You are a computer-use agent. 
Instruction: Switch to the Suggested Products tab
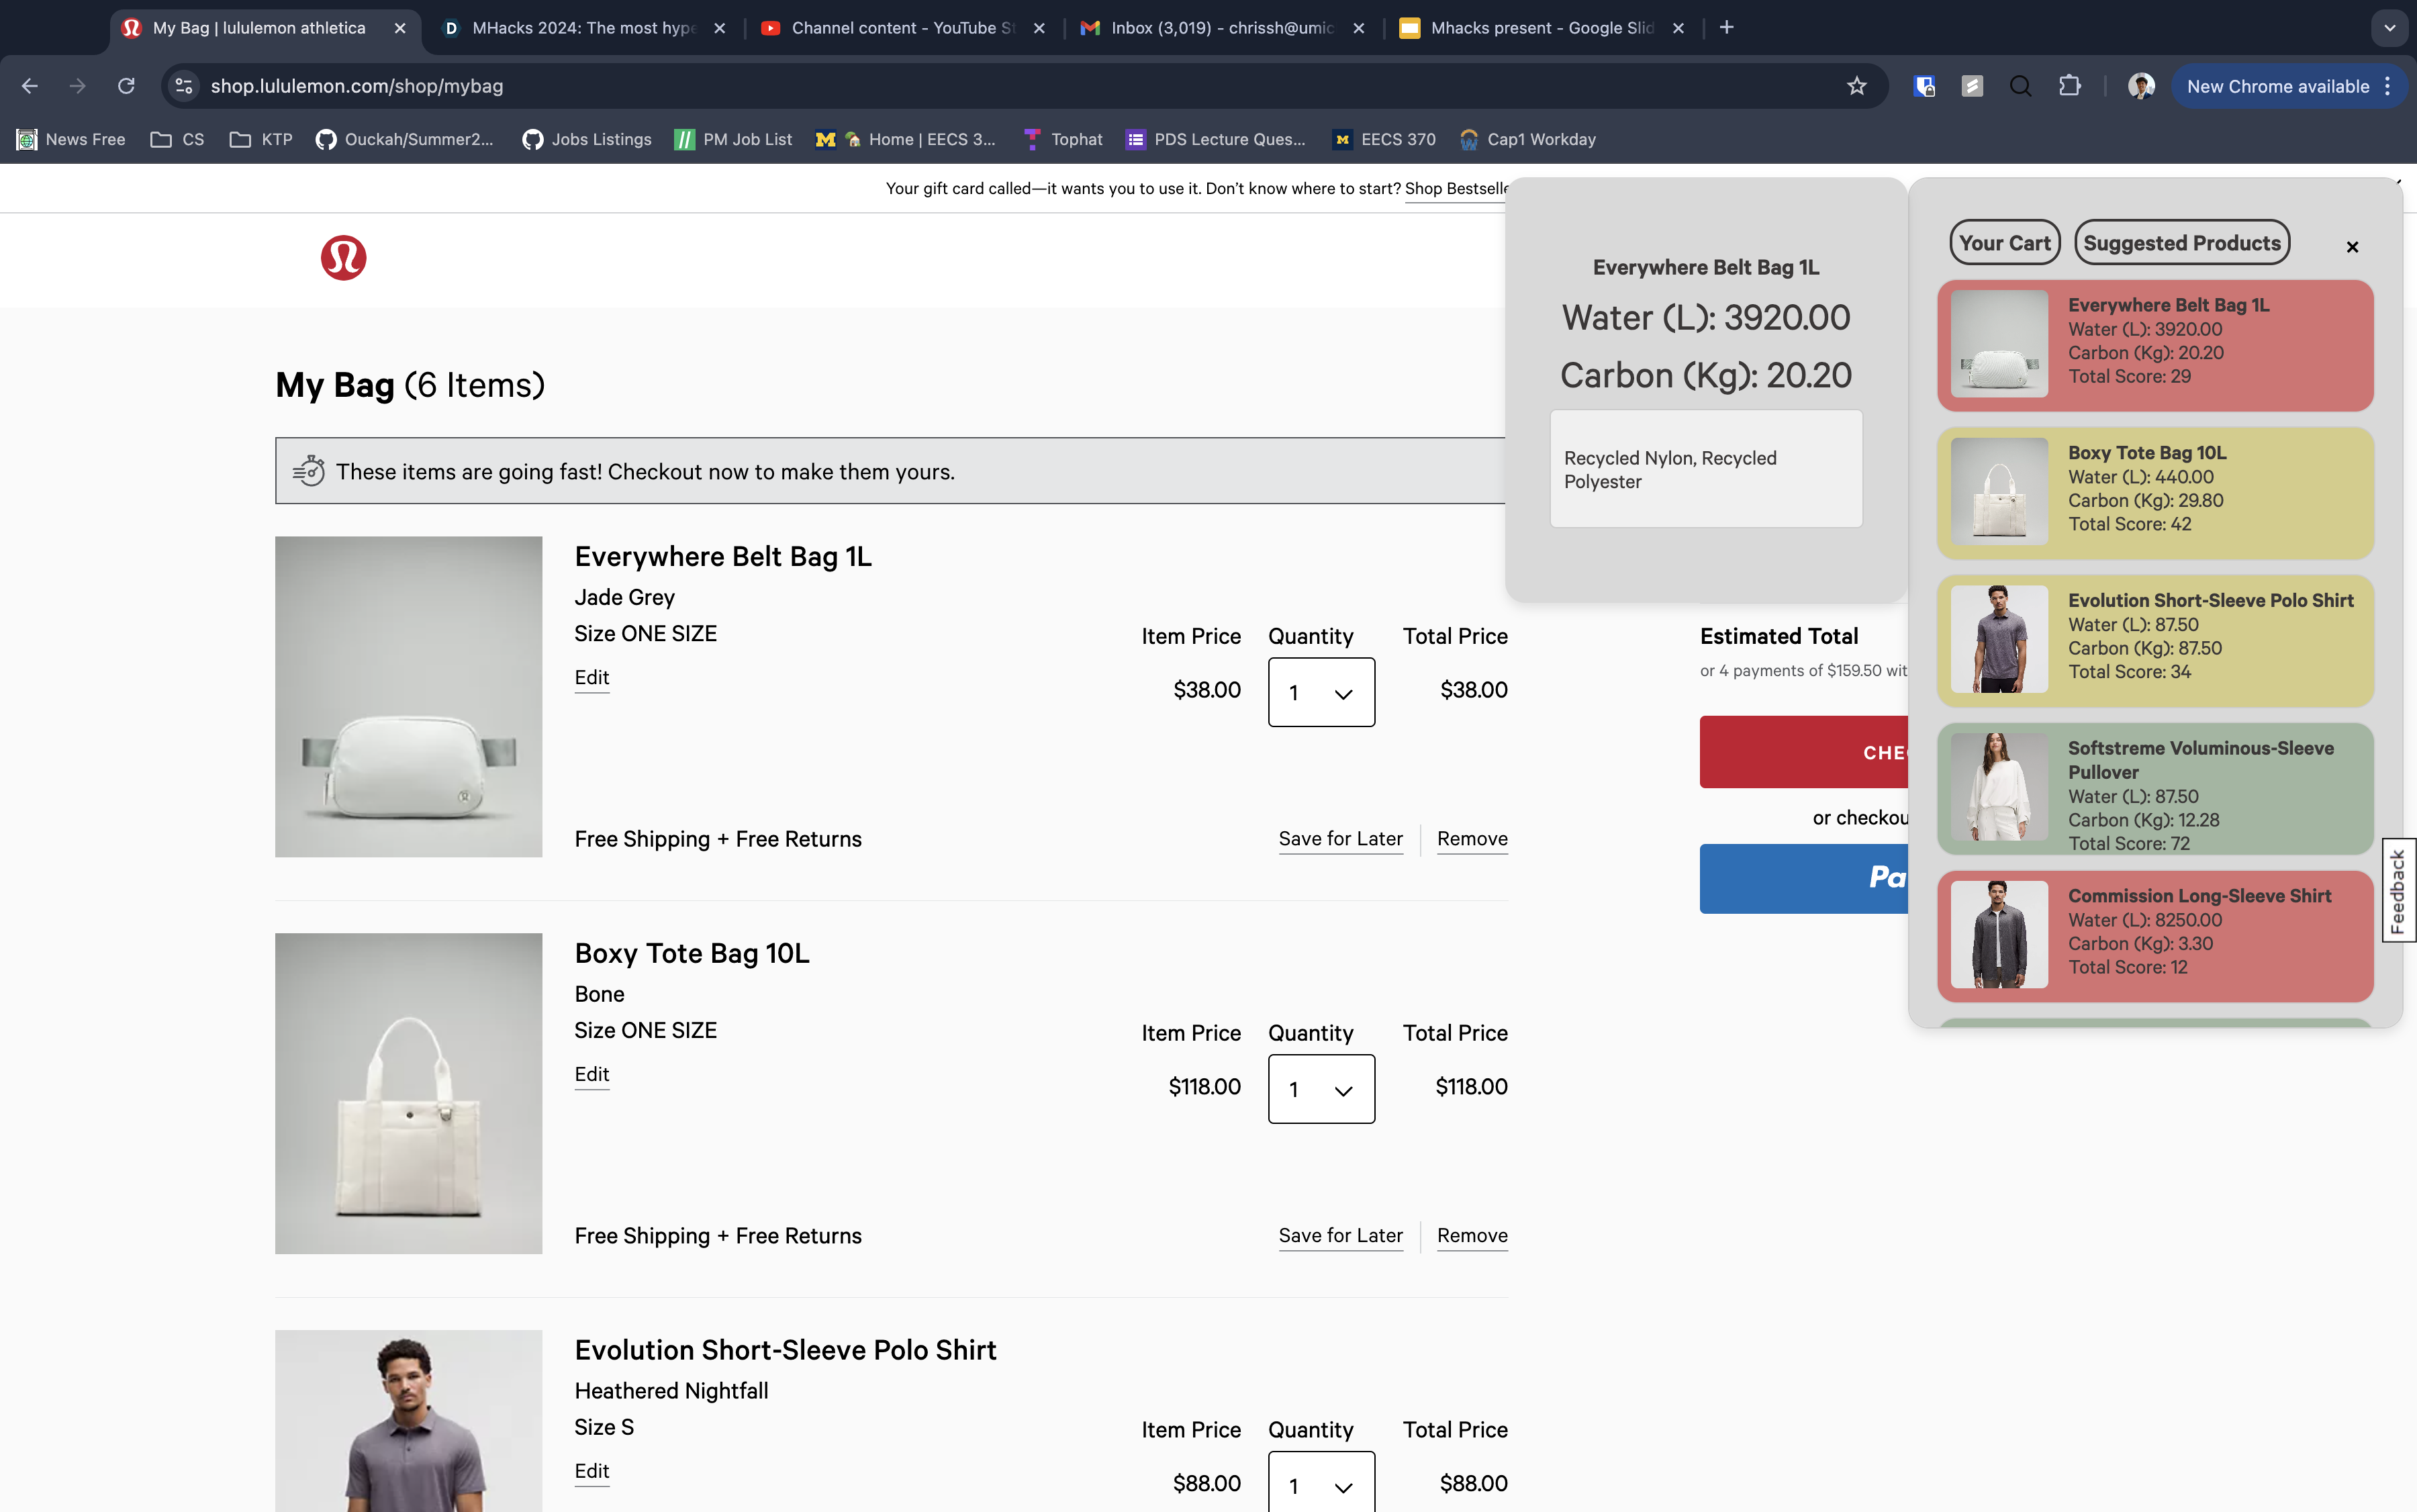point(2182,243)
